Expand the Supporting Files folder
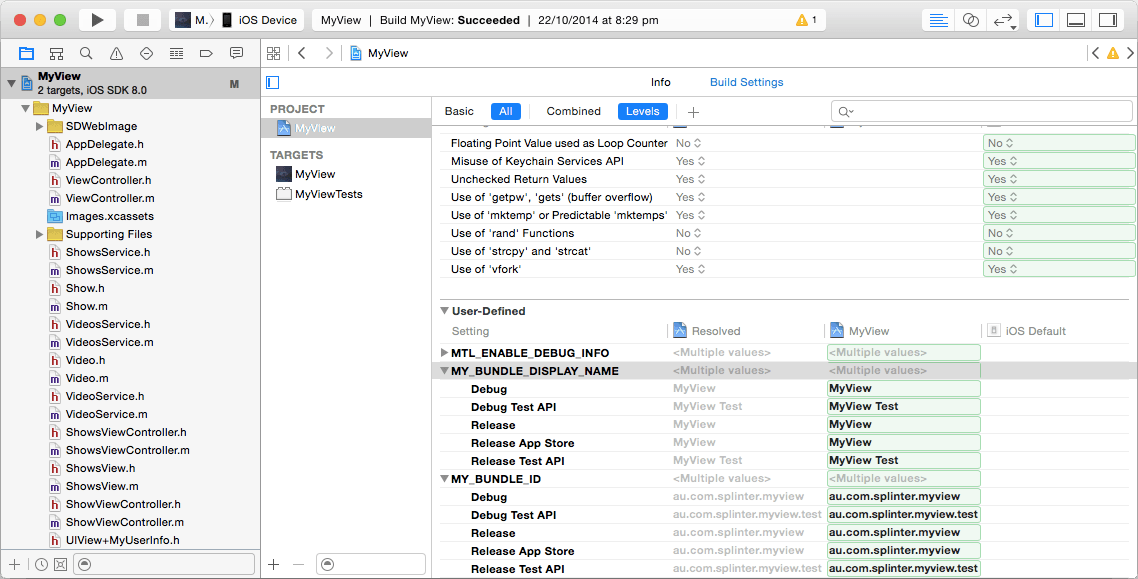The image size is (1138, 579). click(x=39, y=234)
